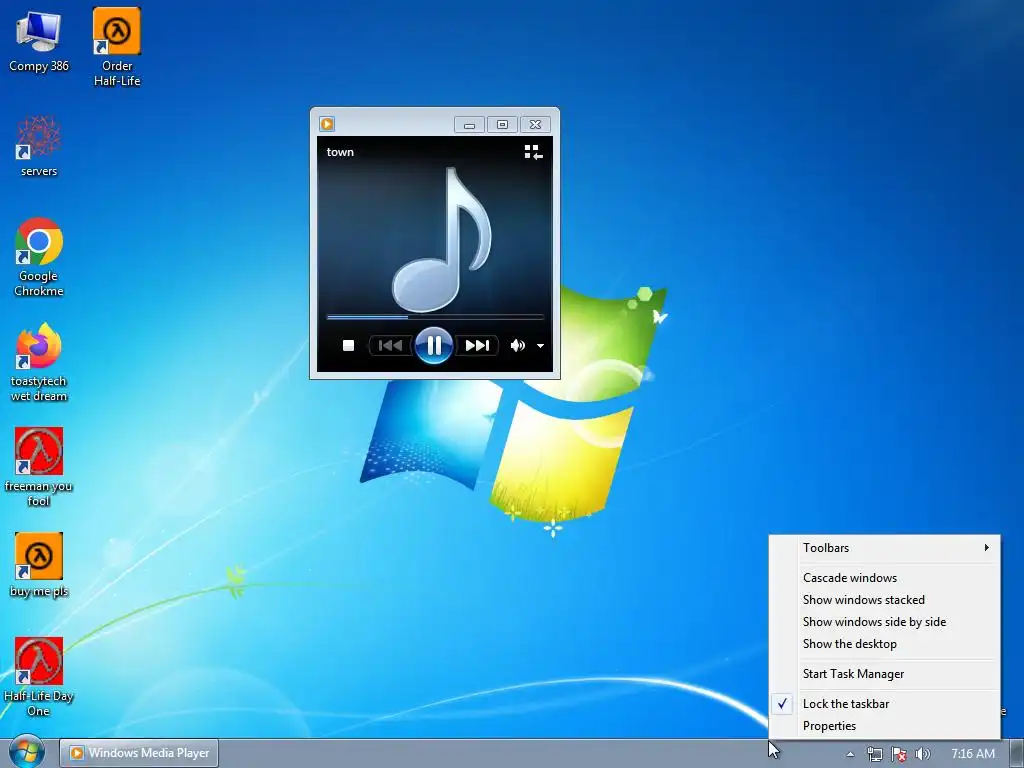Close the Windows Media Player window
Image resolution: width=1024 pixels, height=768 pixels.
[536, 125]
